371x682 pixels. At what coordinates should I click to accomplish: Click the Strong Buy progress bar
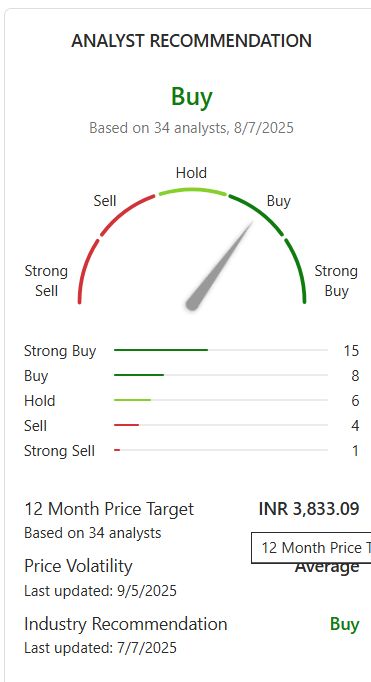coord(221,350)
